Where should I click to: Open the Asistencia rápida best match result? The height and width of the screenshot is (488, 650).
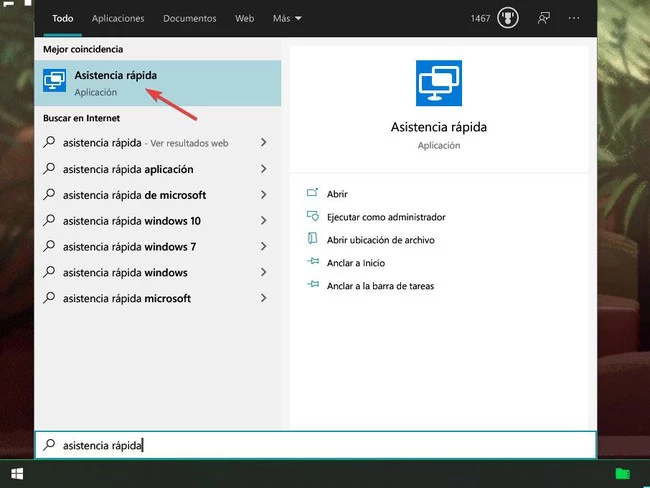pyautogui.click(x=115, y=82)
